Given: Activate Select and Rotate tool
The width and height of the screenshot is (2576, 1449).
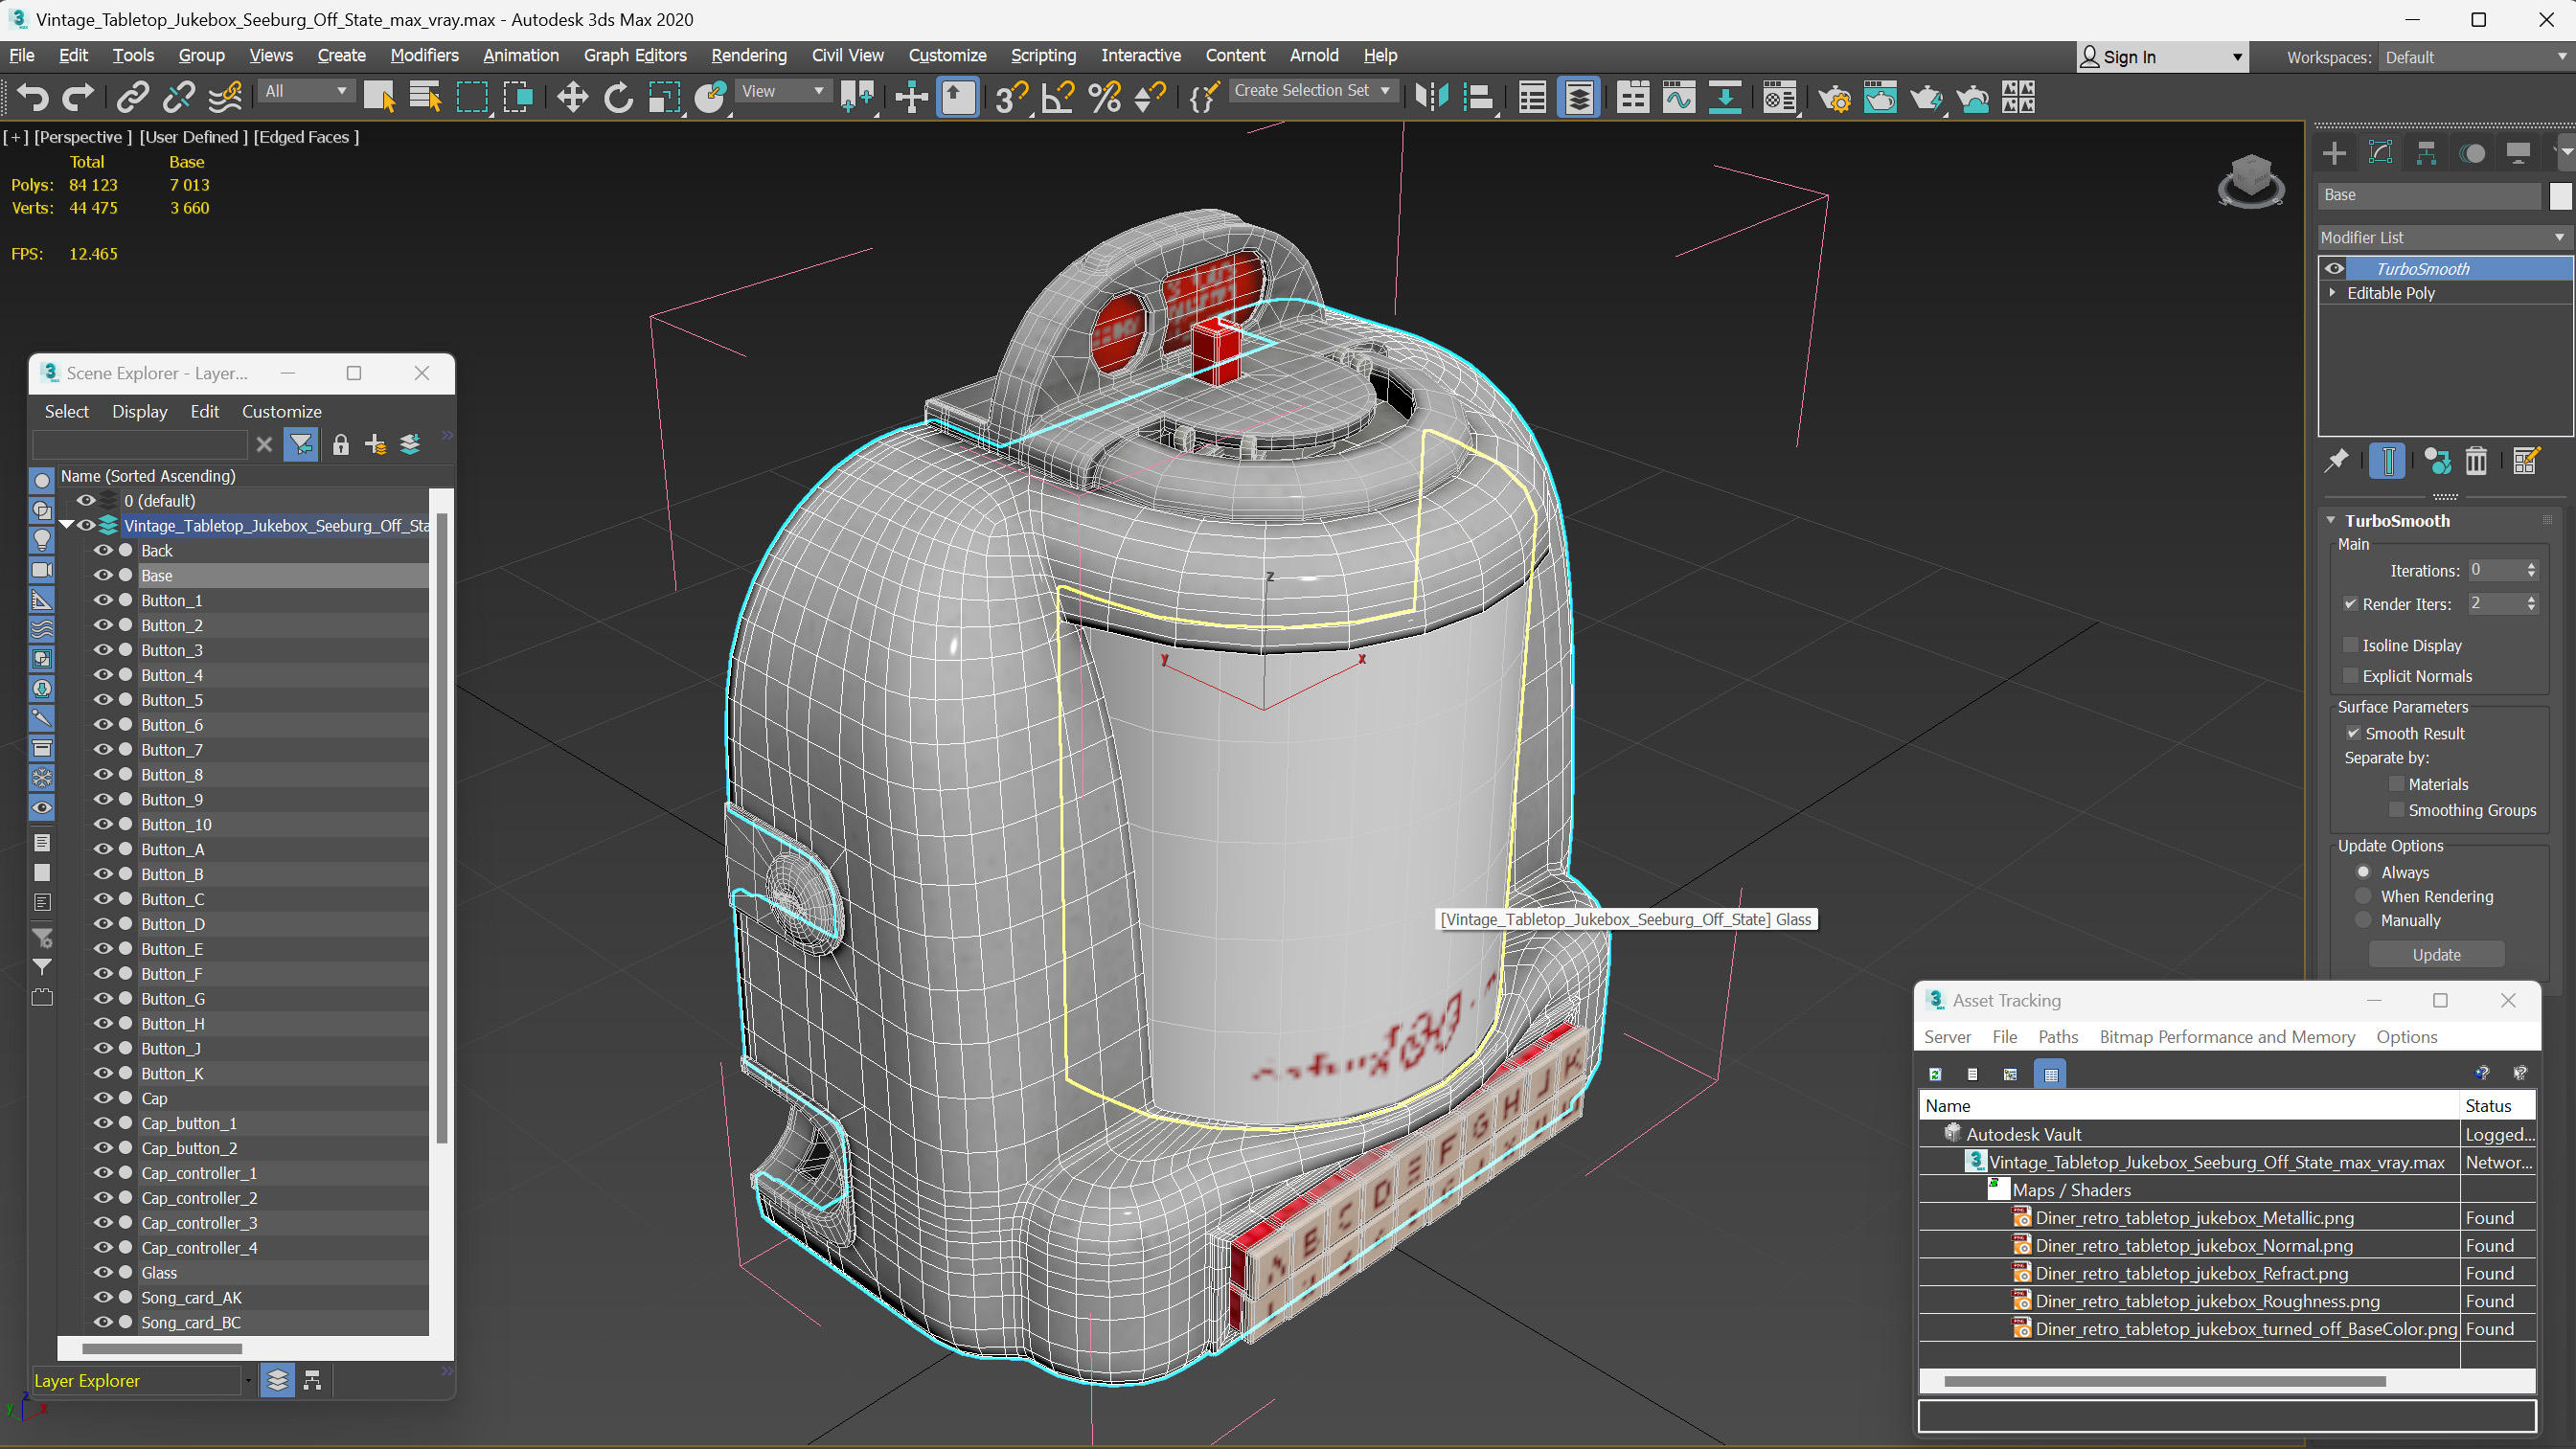Looking at the screenshot, I should pyautogui.click(x=618, y=97).
